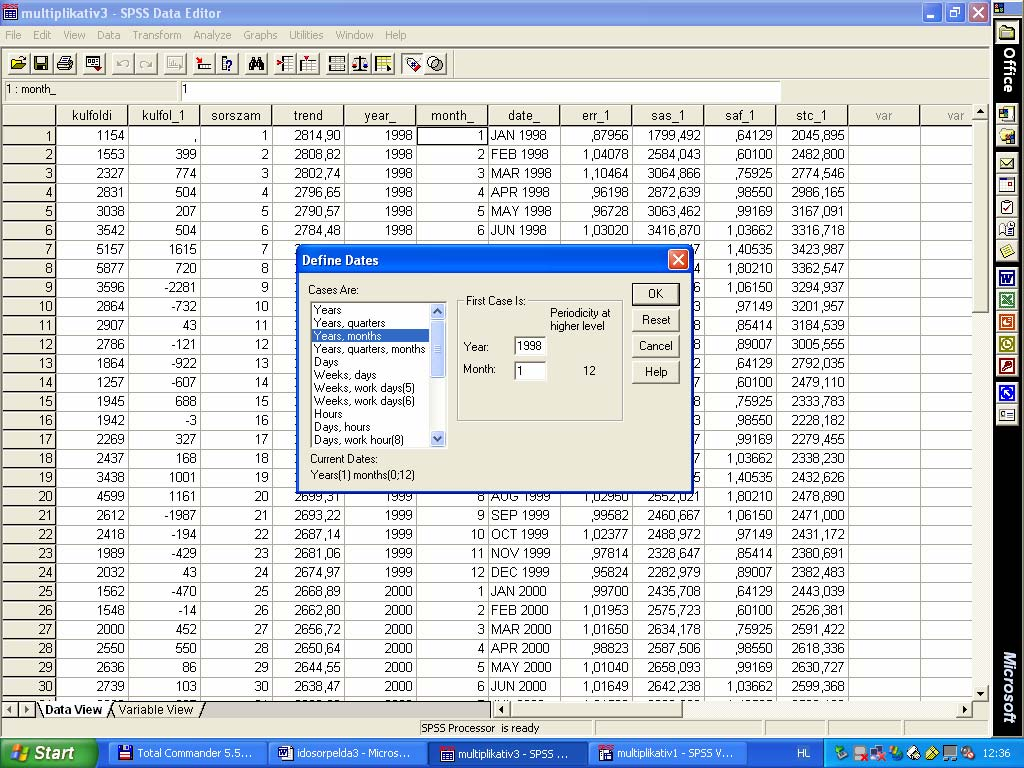The width and height of the screenshot is (1024, 768).
Task: Click the data grid horizontal scroll right arrow
Action: click(965, 709)
